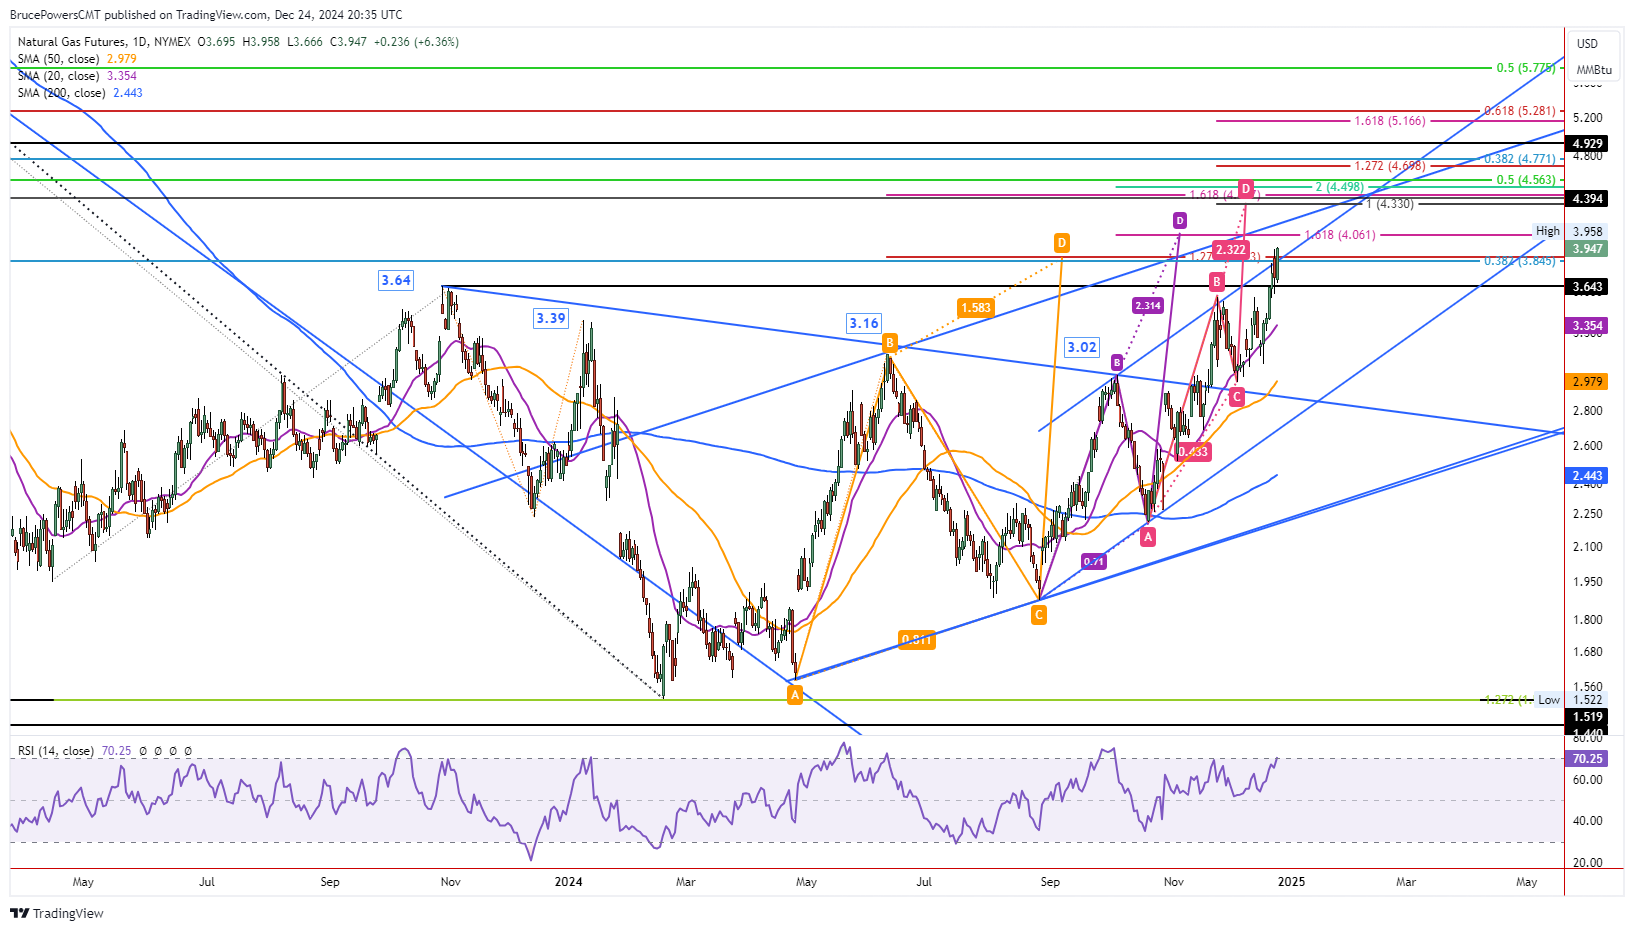Screen dimensions: 1634x931
Task: Click the TradingView logo at bottom left
Action: tap(57, 913)
